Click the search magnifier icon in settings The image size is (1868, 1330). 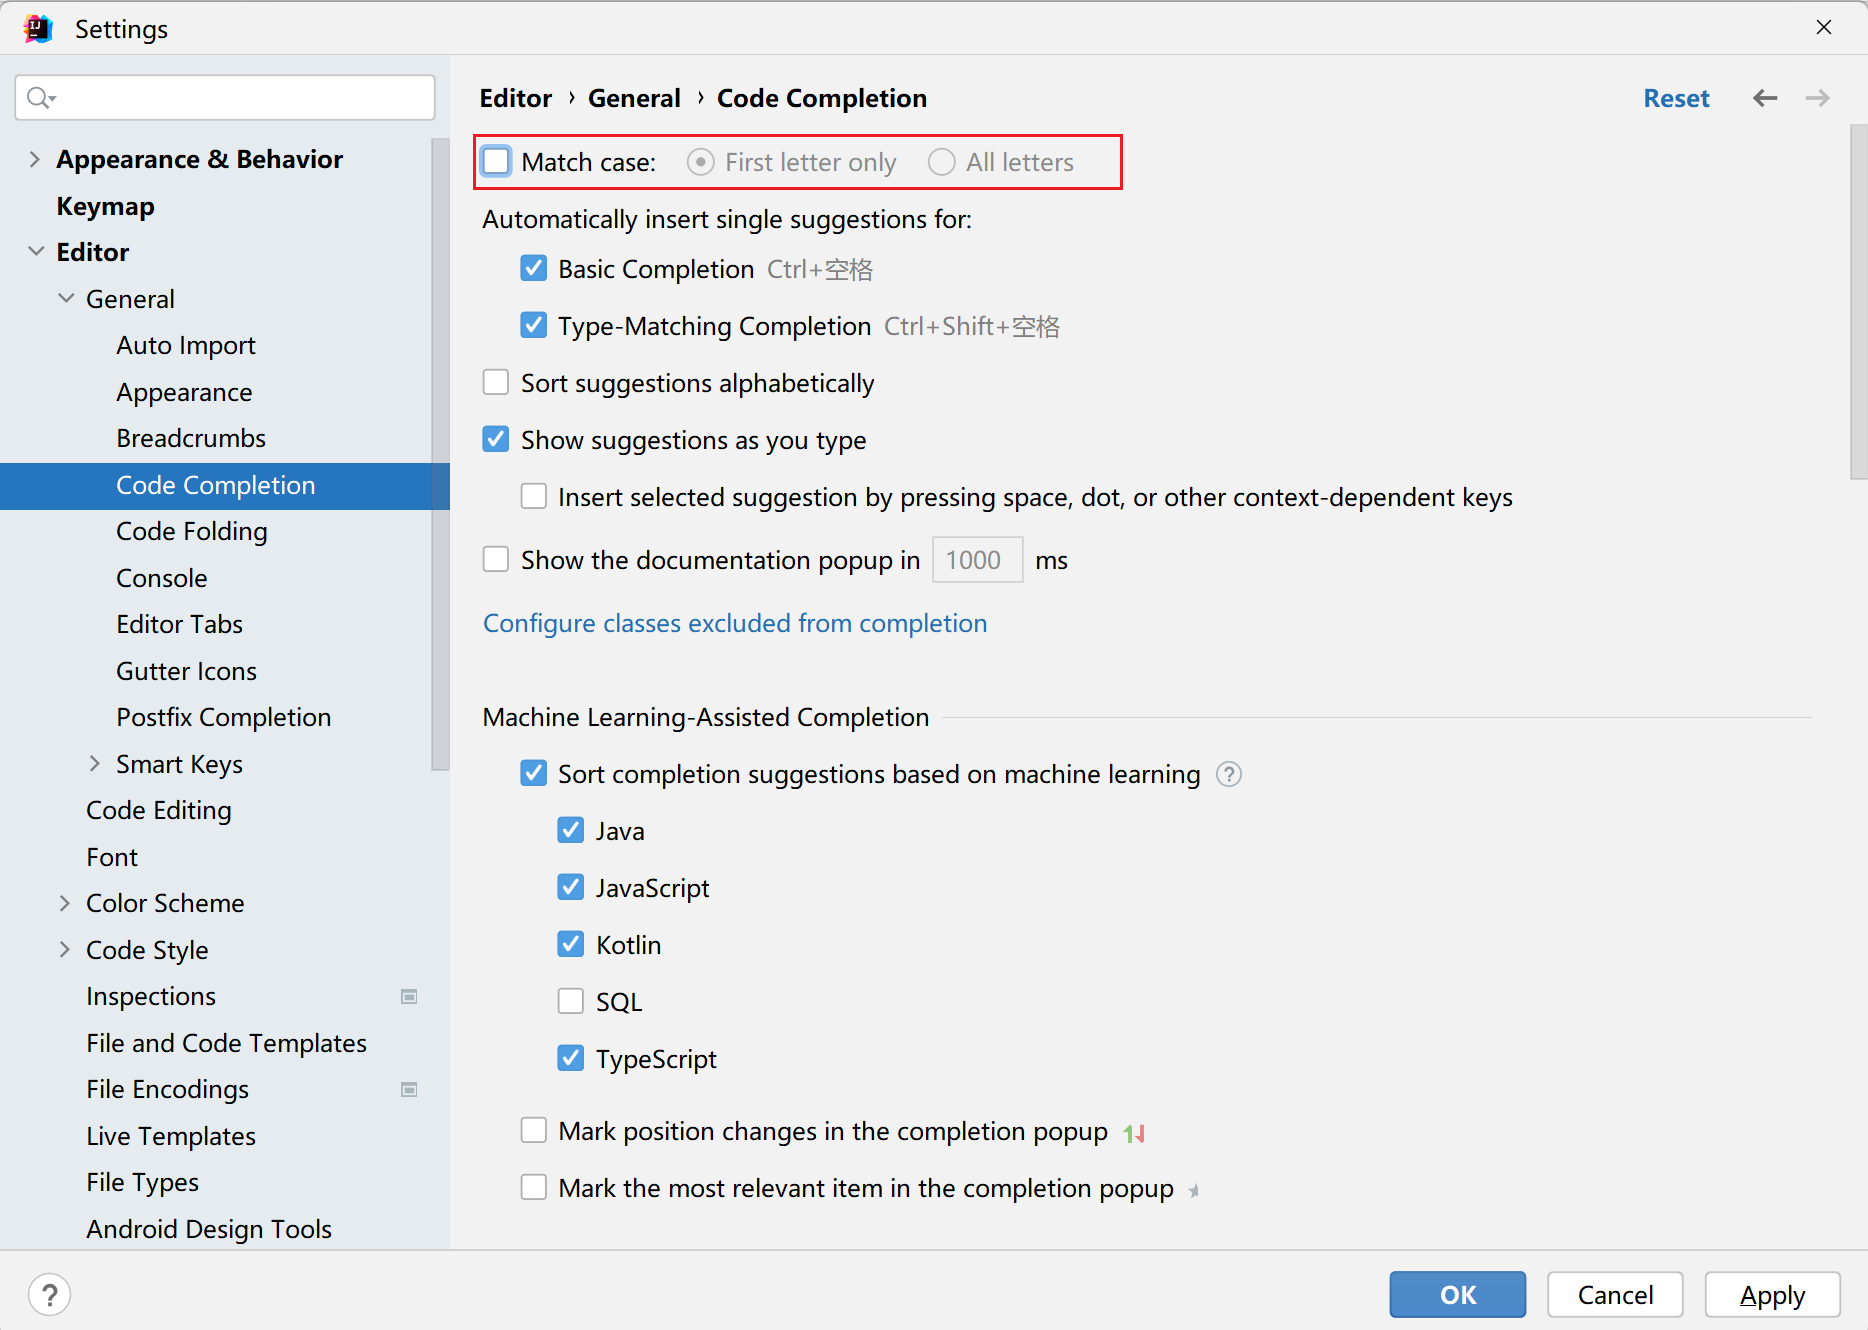pyautogui.click(x=40, y=97)
